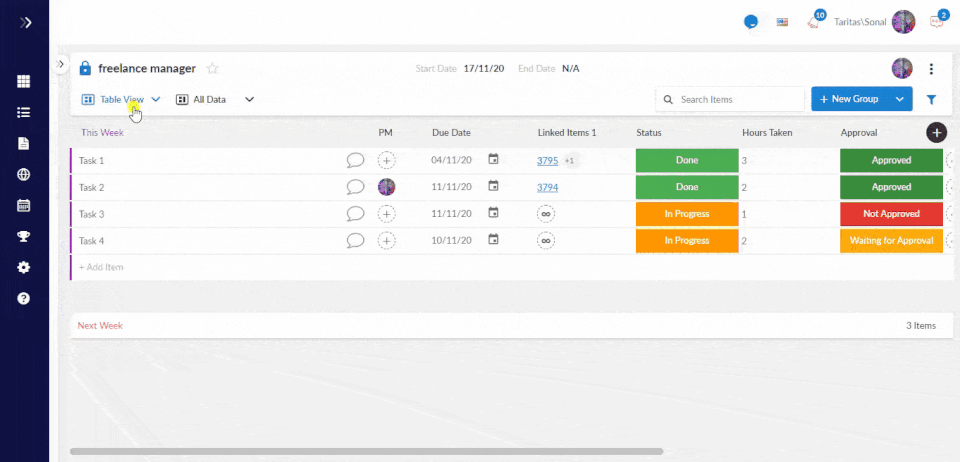The image size is (960, 462).
Task: Assign a PM to Task 4
Action: 386,241
